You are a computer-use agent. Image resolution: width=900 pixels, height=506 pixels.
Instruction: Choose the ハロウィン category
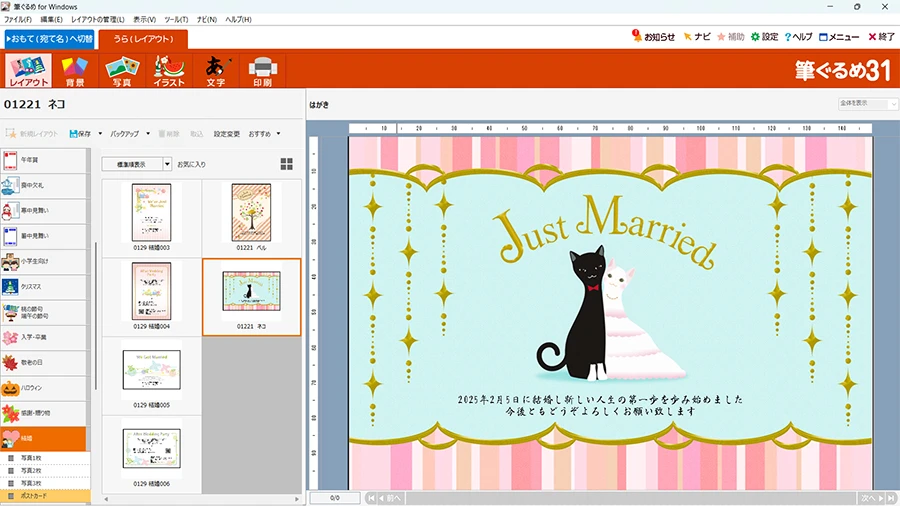[x=46, y=387]
